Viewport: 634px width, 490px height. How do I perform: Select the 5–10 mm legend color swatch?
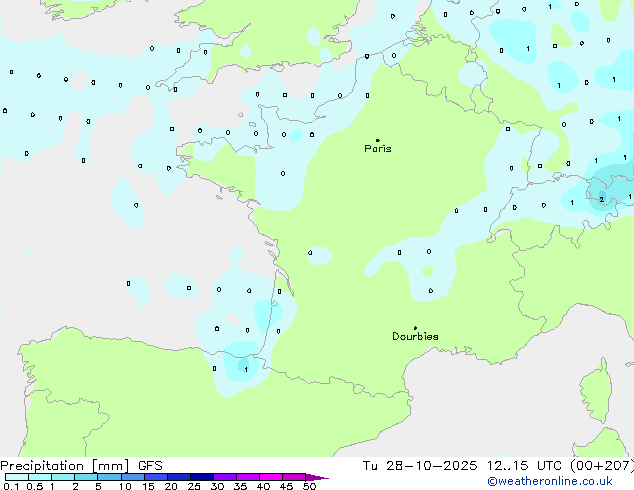click(109, 477)
